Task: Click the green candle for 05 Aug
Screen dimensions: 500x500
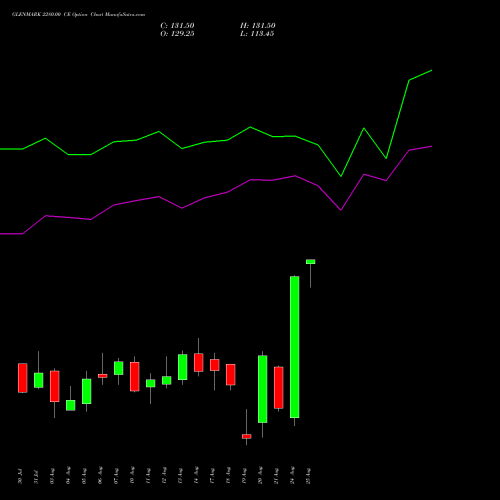Action: (87, 391)
